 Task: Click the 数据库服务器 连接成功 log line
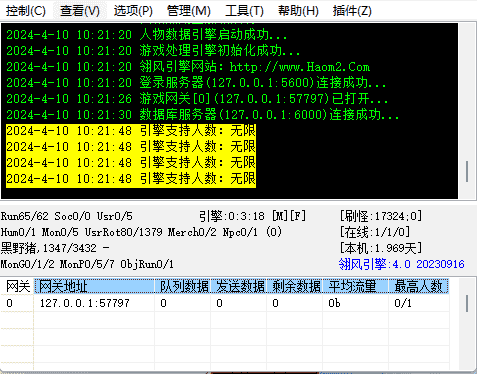203,115
